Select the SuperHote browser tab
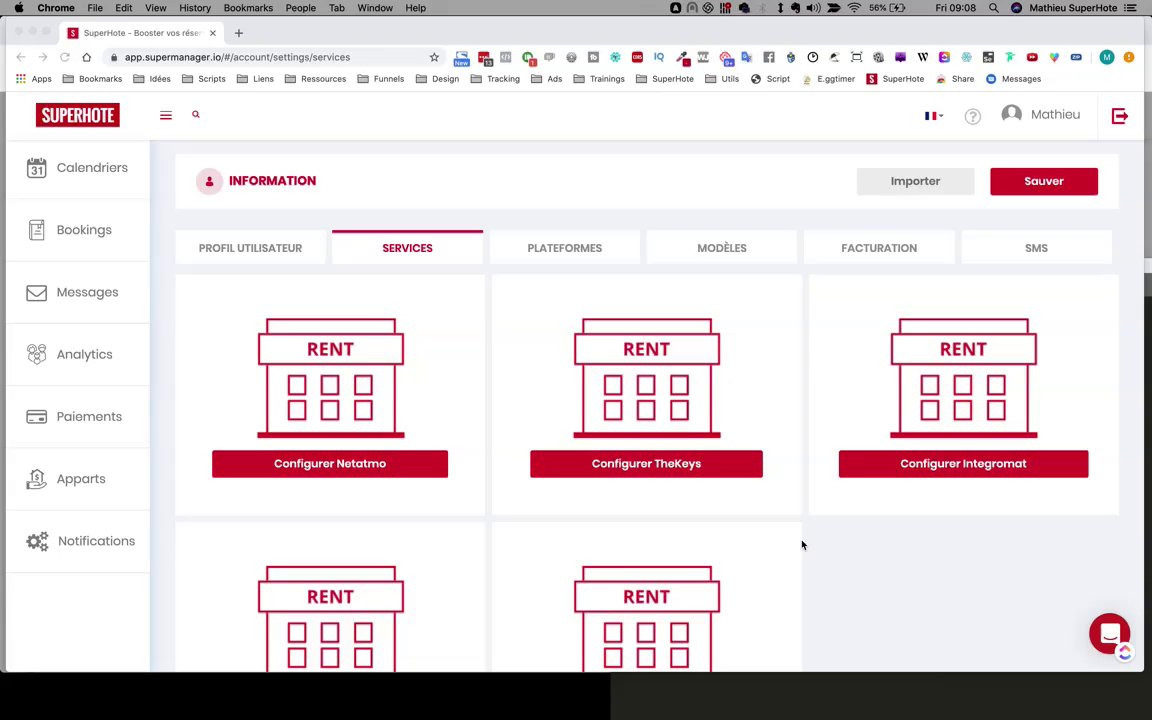The image size is (1152, 720). click(140, 33)
